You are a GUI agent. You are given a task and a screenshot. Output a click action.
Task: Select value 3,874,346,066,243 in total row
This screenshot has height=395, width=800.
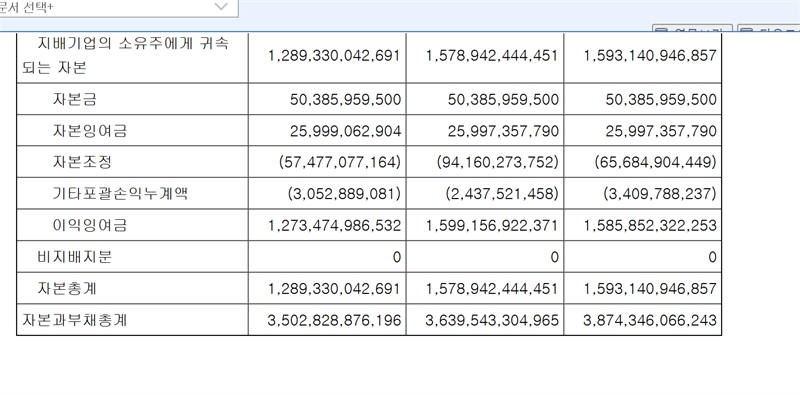[649, 320]
